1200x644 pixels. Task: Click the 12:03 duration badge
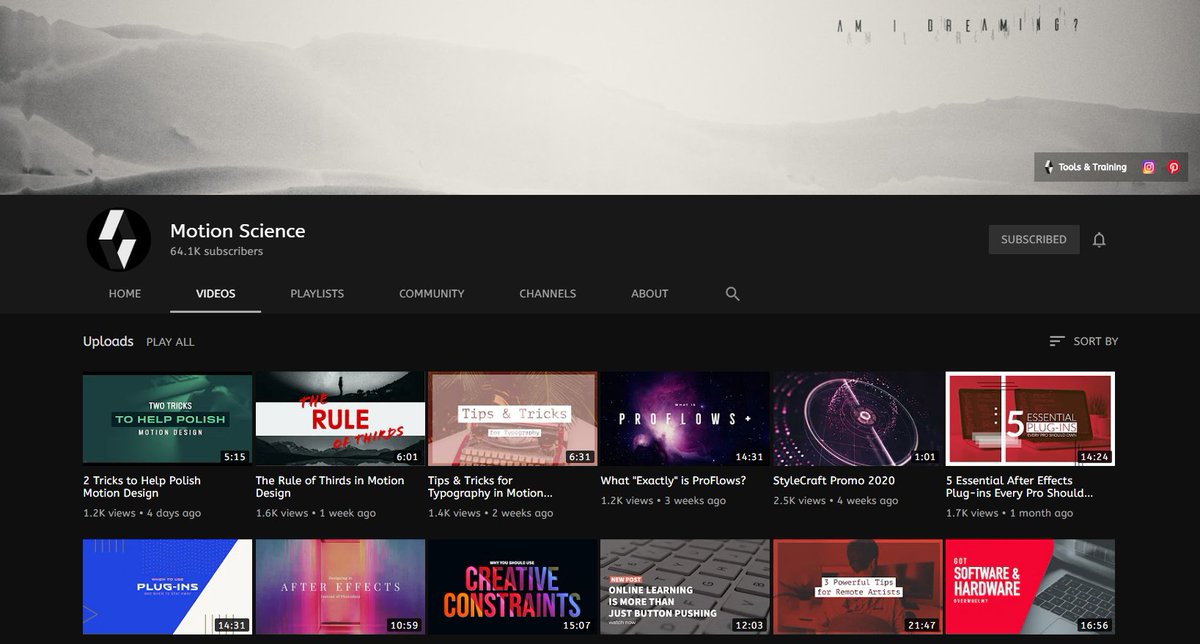750,625
